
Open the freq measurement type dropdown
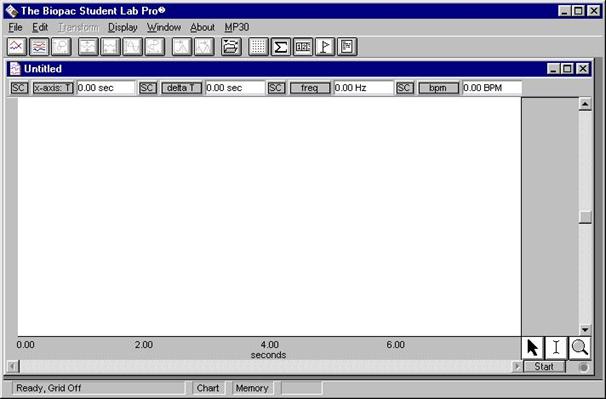coord(310,88)
